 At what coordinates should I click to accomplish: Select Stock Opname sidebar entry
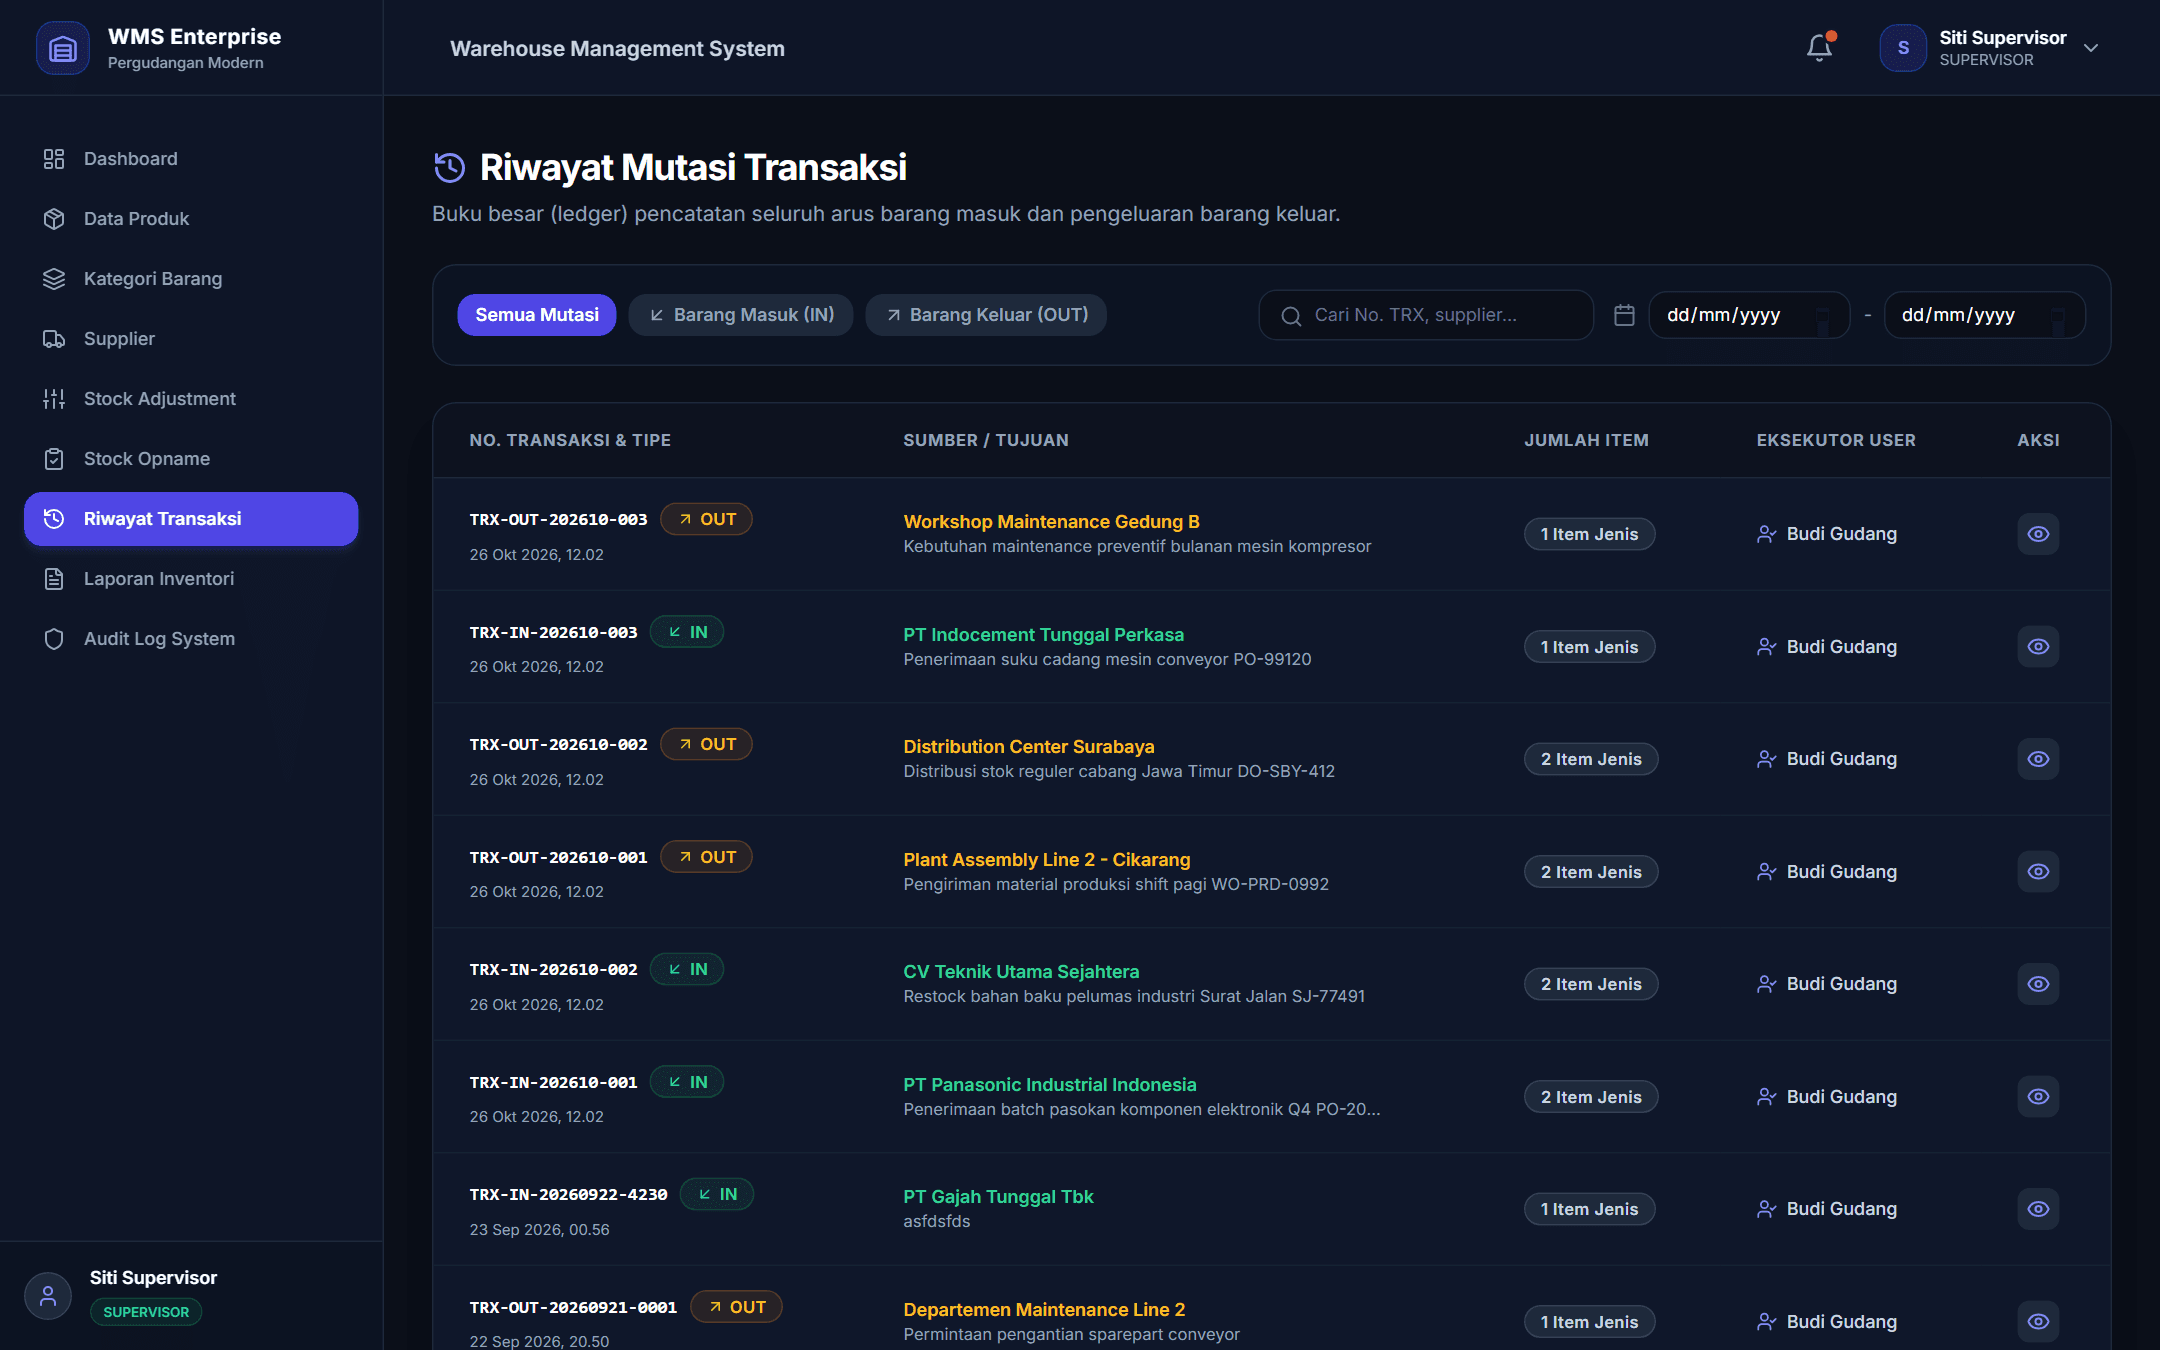[x=191, y=459]
